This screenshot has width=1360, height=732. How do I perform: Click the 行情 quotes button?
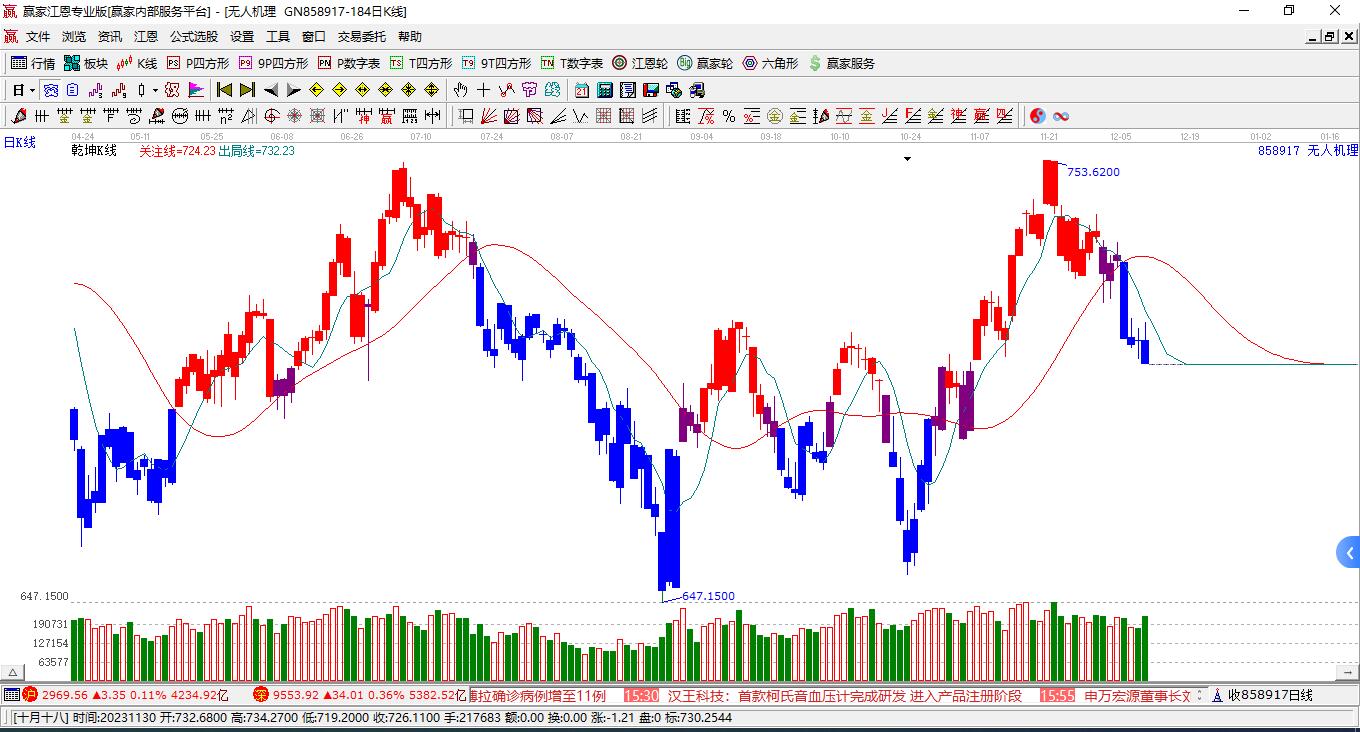tap(33, 63)
